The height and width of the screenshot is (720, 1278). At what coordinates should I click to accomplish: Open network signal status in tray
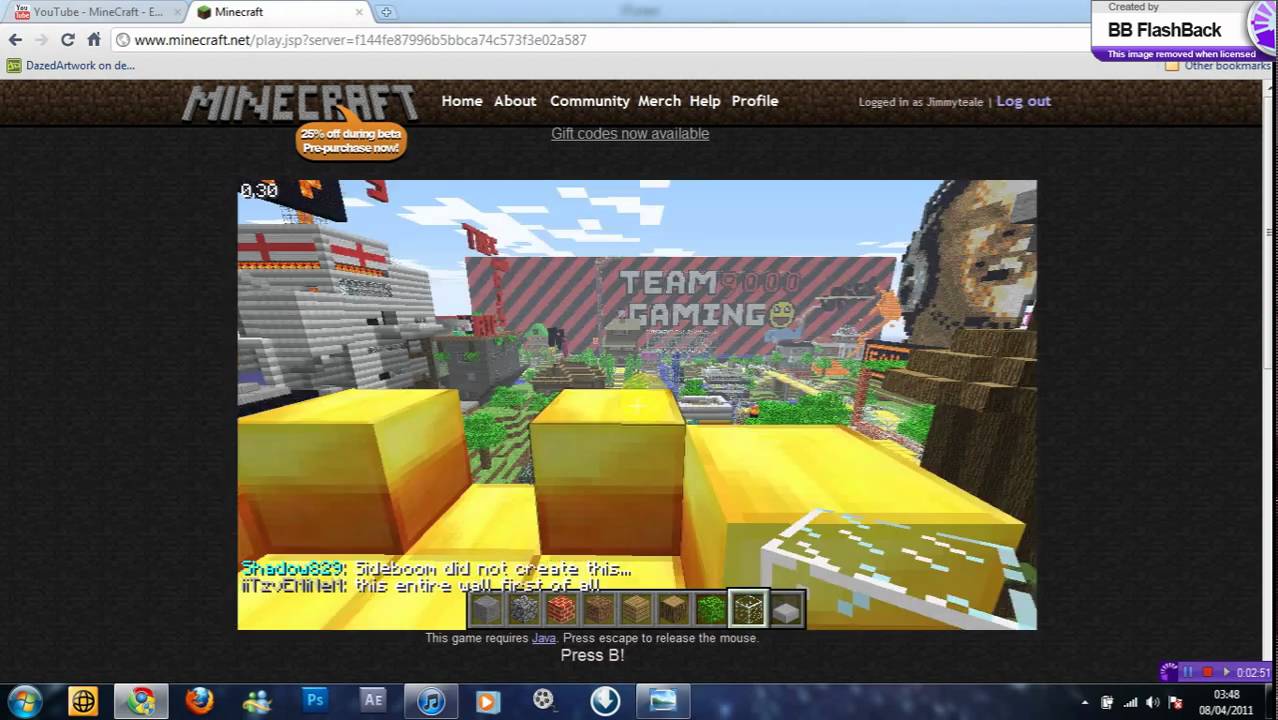(1131, 702)
